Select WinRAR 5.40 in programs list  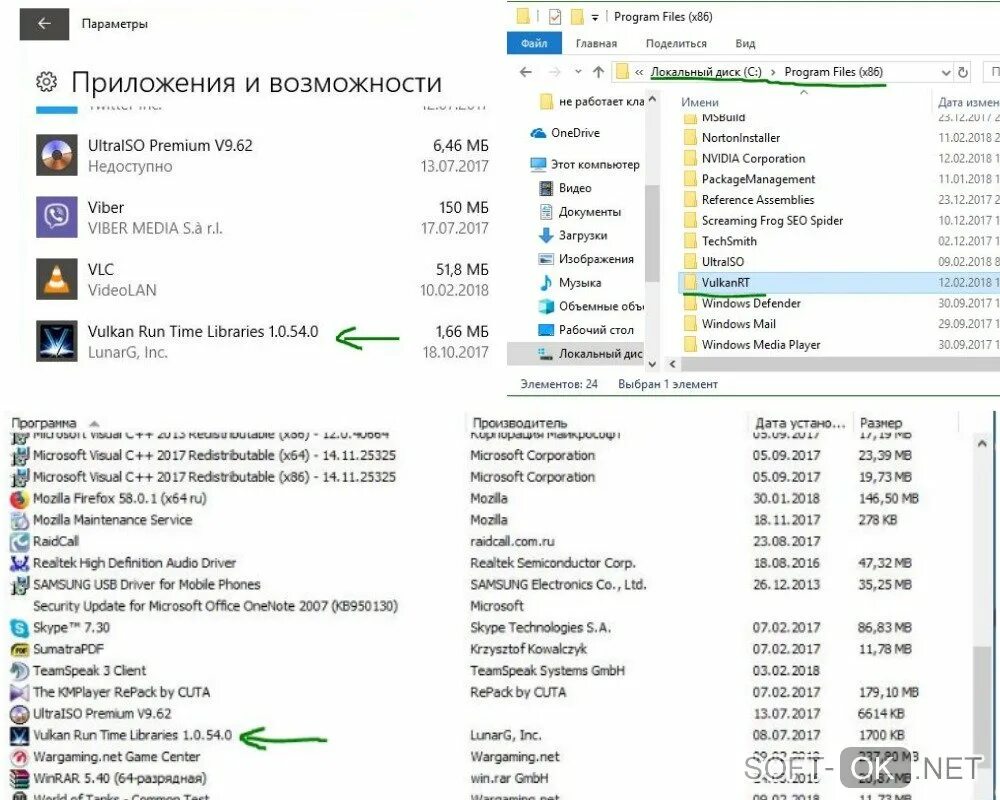pos(108,778)
